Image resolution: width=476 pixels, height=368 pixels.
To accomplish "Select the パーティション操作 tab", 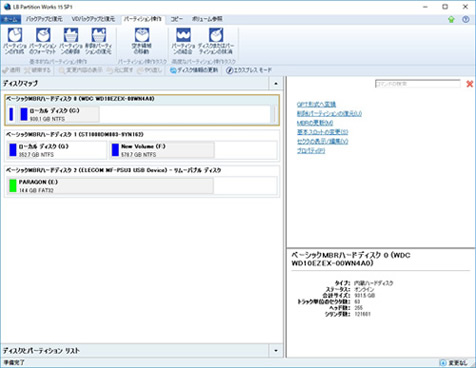I will click(143, 19).
